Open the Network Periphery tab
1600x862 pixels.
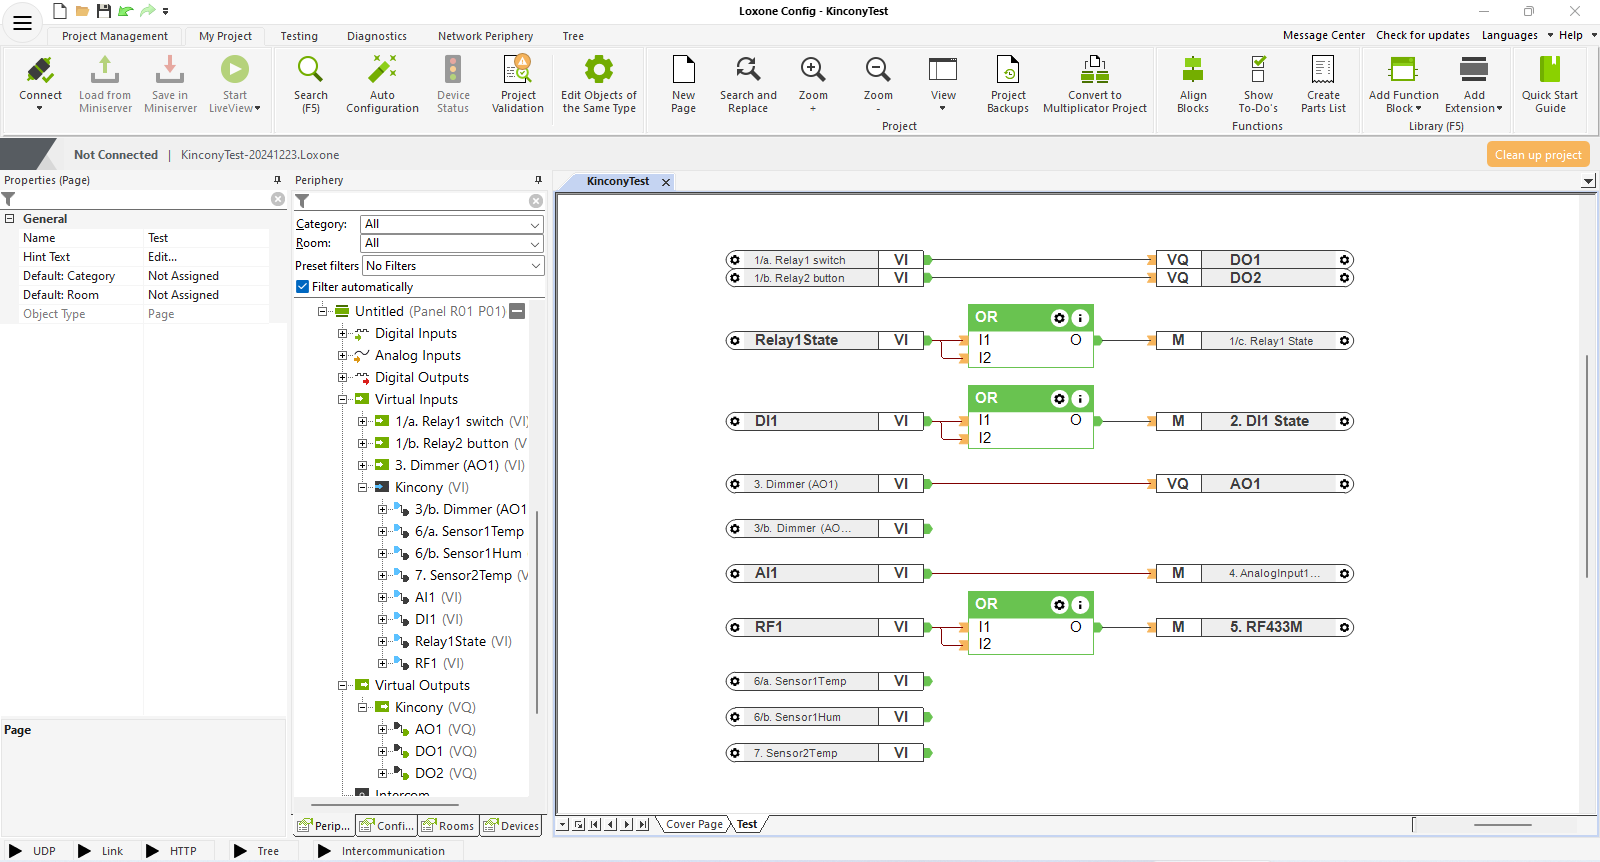485,36
